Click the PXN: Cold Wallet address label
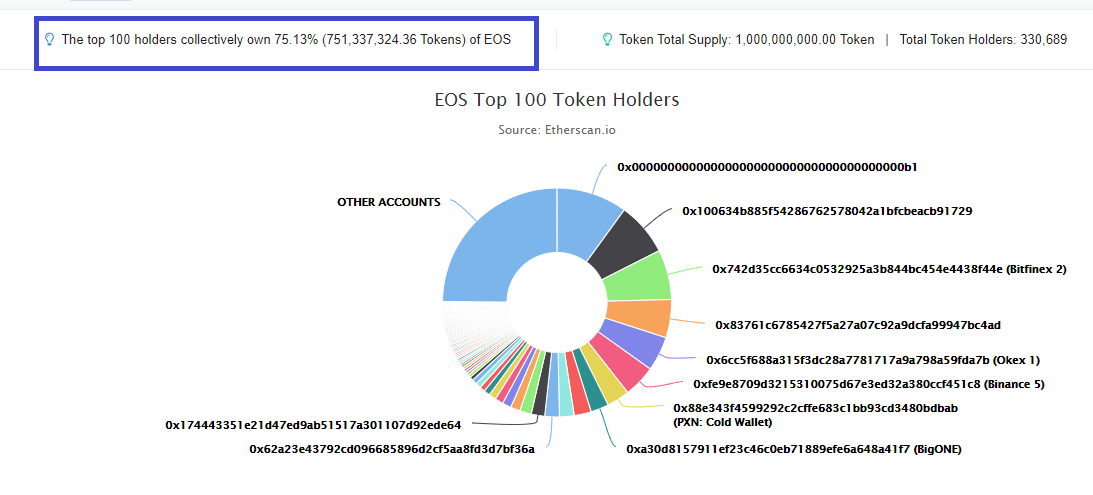The height and width of the screenshot is (495, 1093). point(815,415)
